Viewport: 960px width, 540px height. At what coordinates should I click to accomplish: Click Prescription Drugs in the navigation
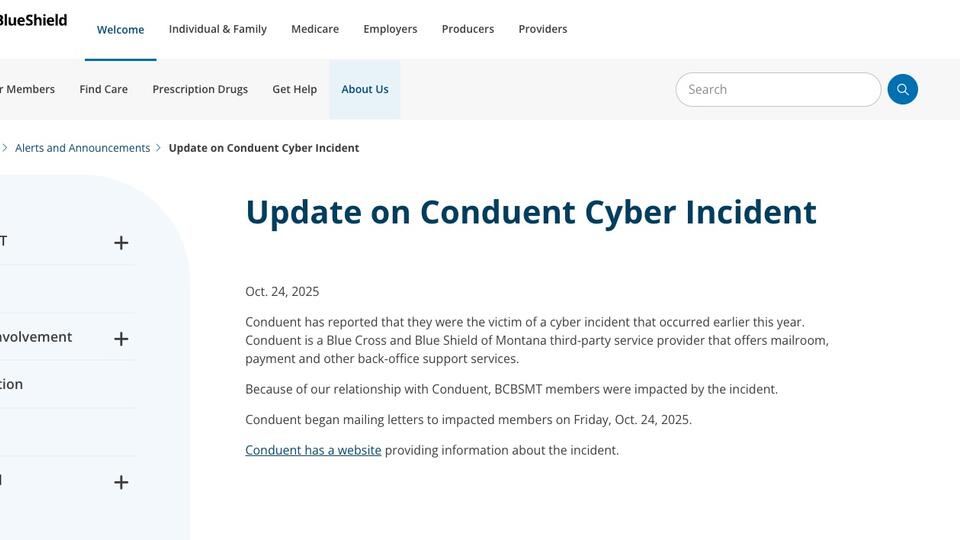point(200,89)
